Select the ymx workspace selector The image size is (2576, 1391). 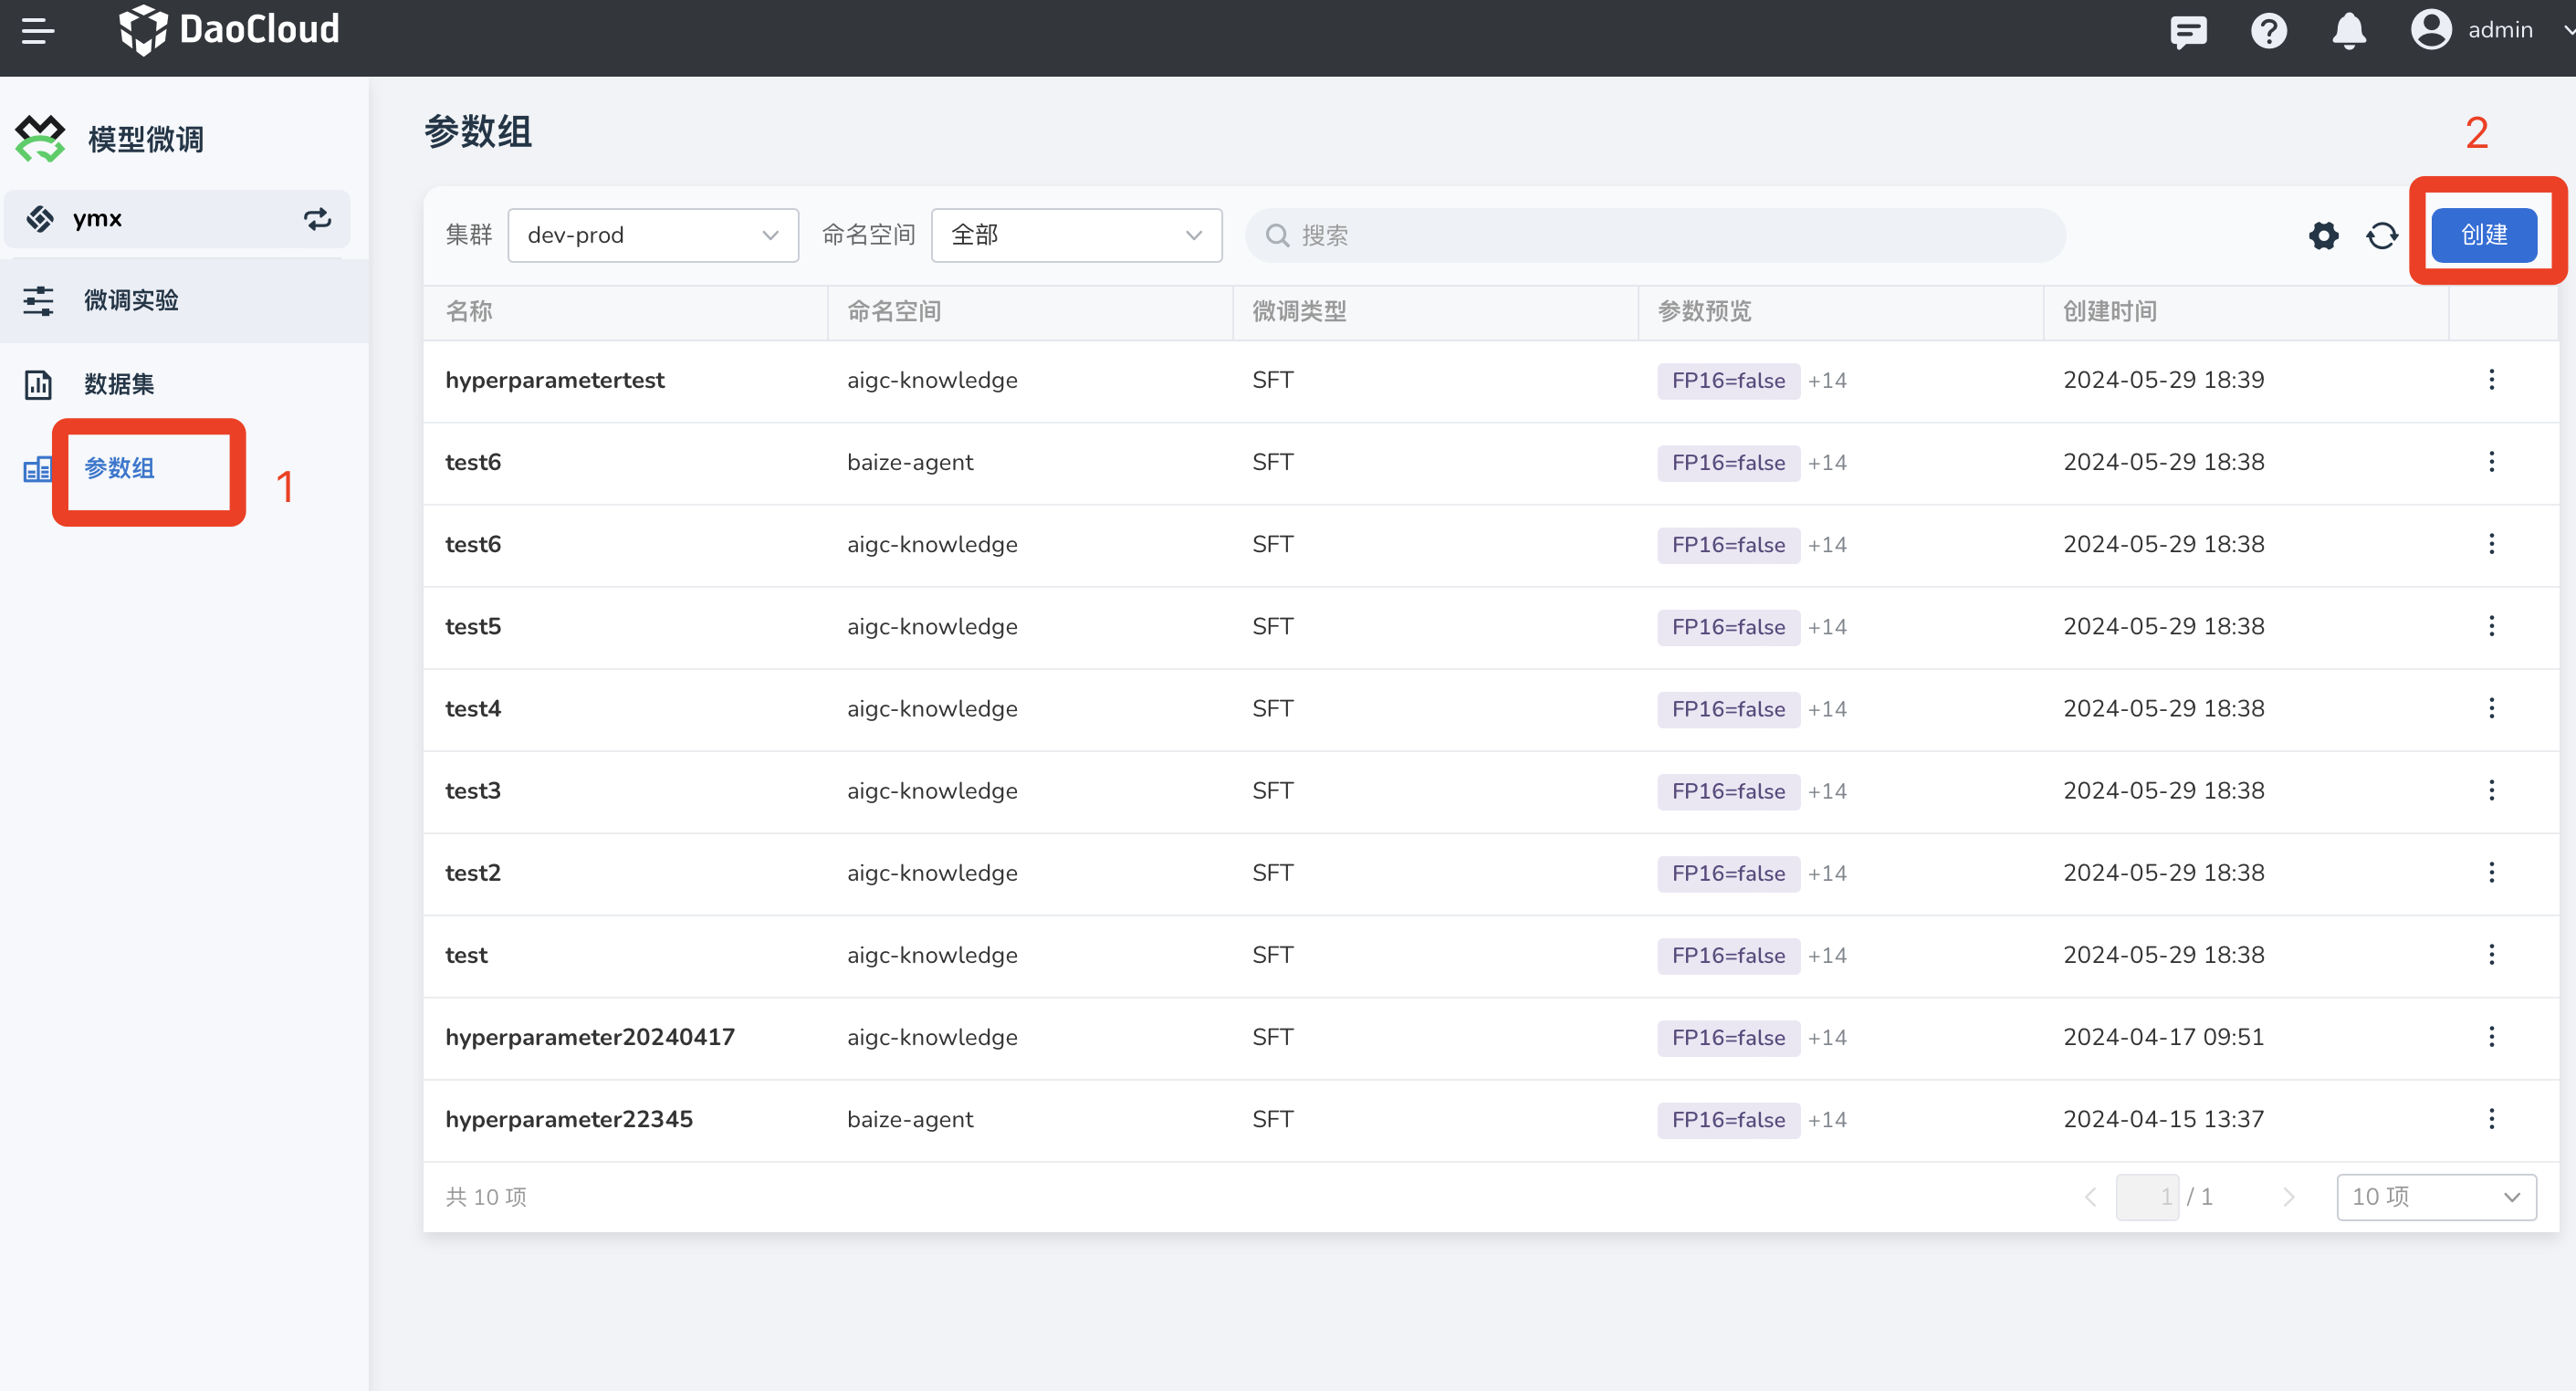(177, 219)
